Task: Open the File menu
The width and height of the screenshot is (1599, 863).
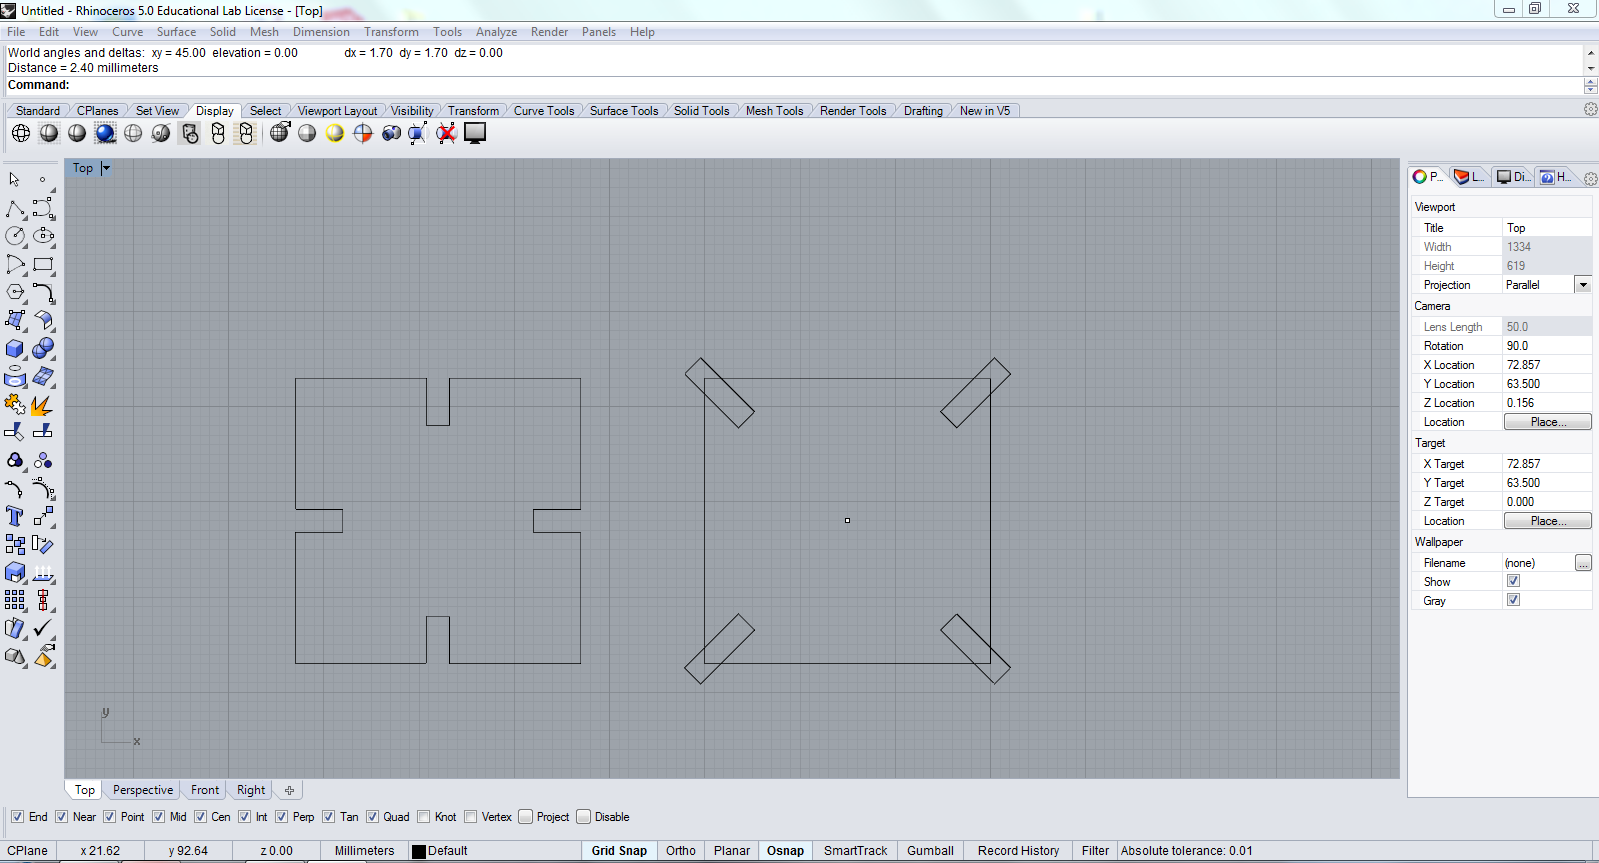Action: [16, 32]
